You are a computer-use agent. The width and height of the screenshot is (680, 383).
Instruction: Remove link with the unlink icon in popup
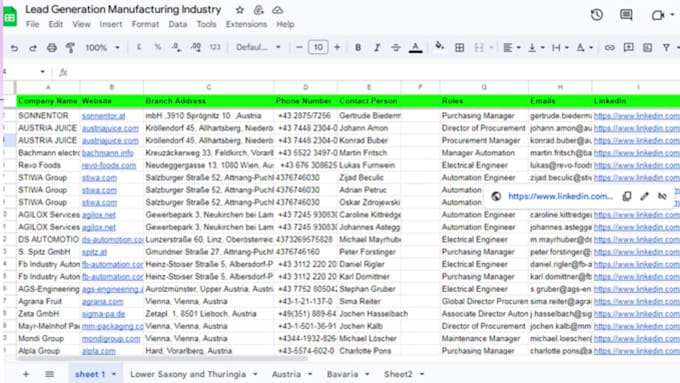pos(662,196)
